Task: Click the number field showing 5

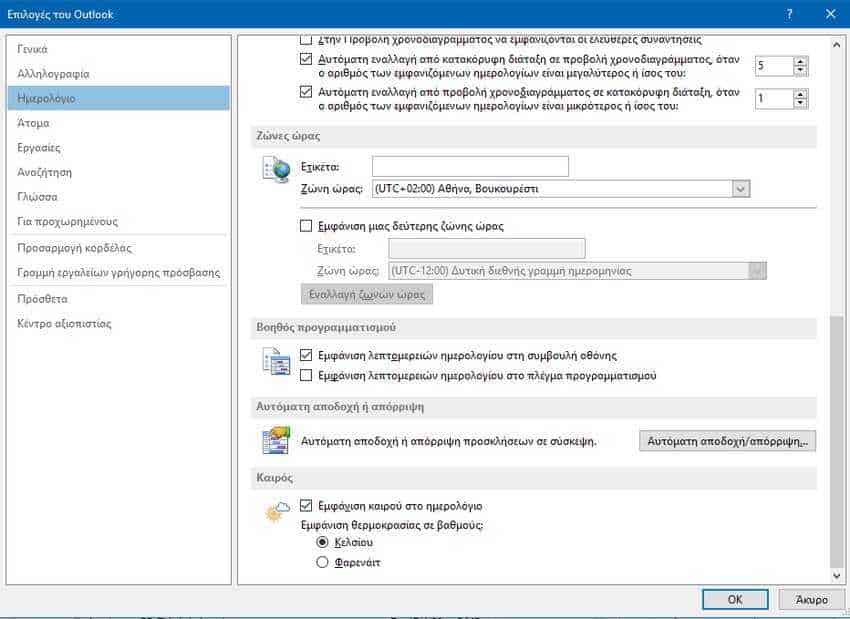Action: coord(774,66)
